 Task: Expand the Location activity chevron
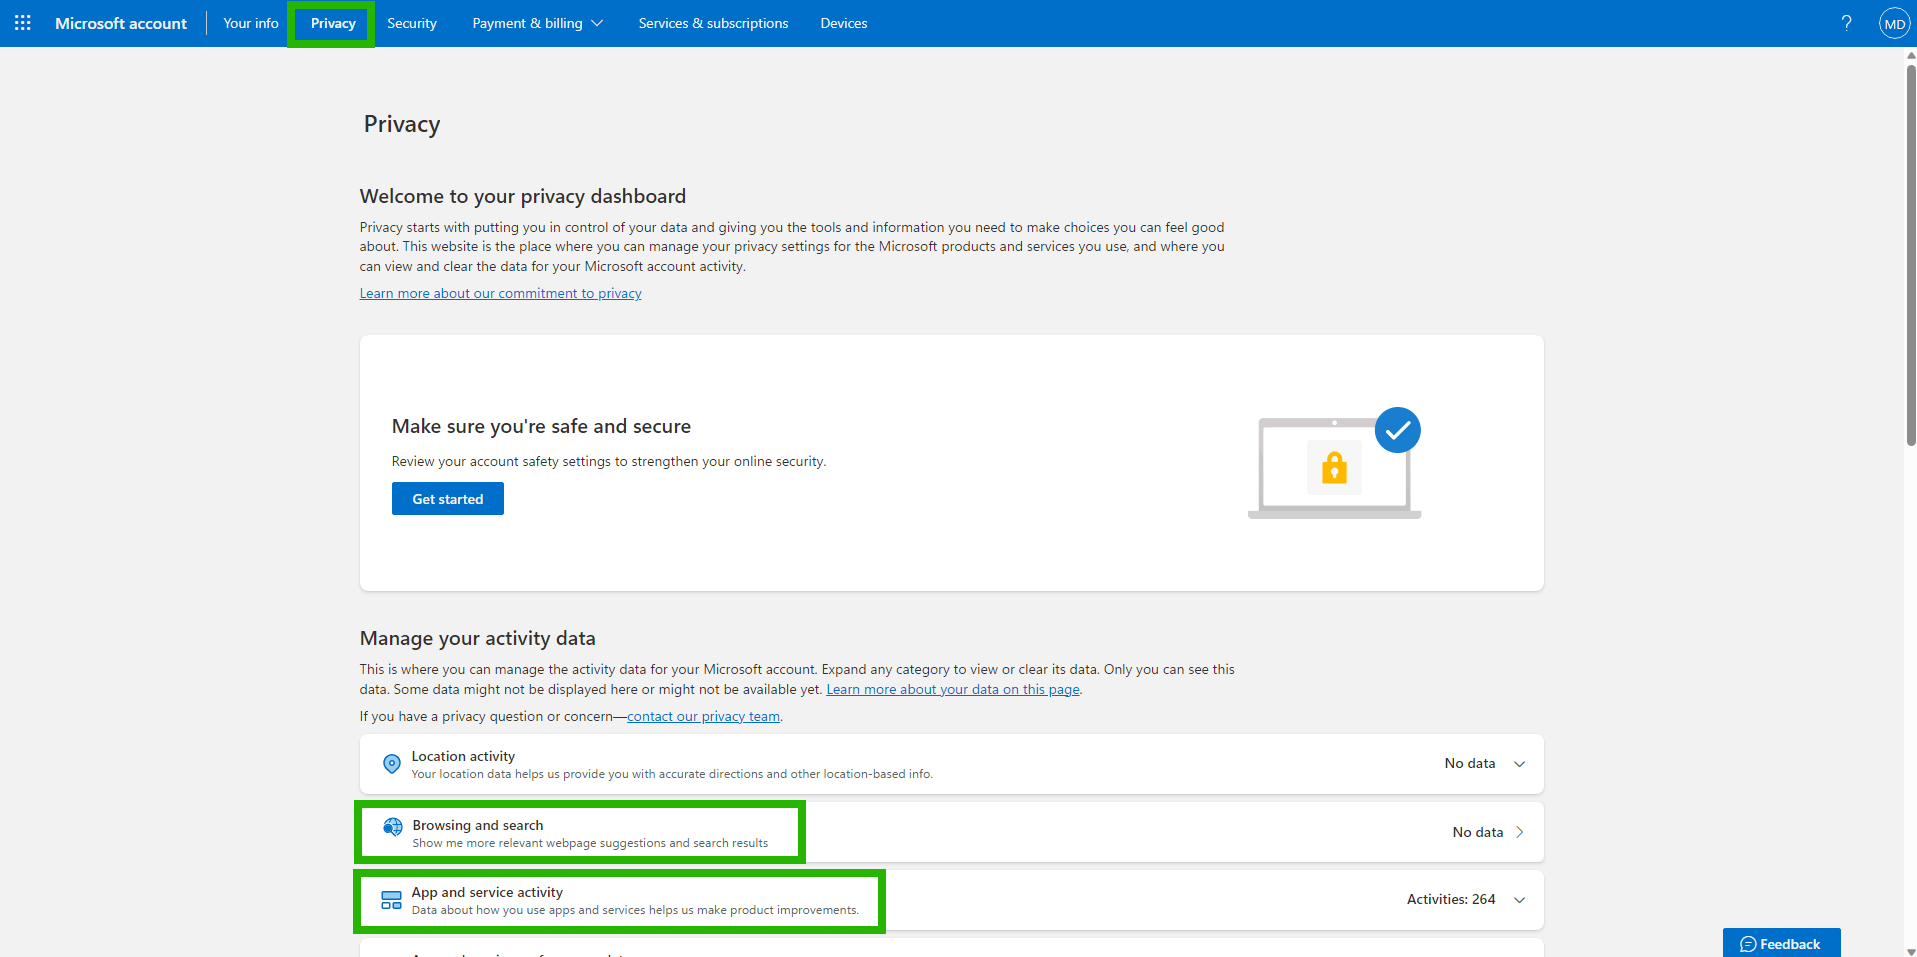point(1520,764)
